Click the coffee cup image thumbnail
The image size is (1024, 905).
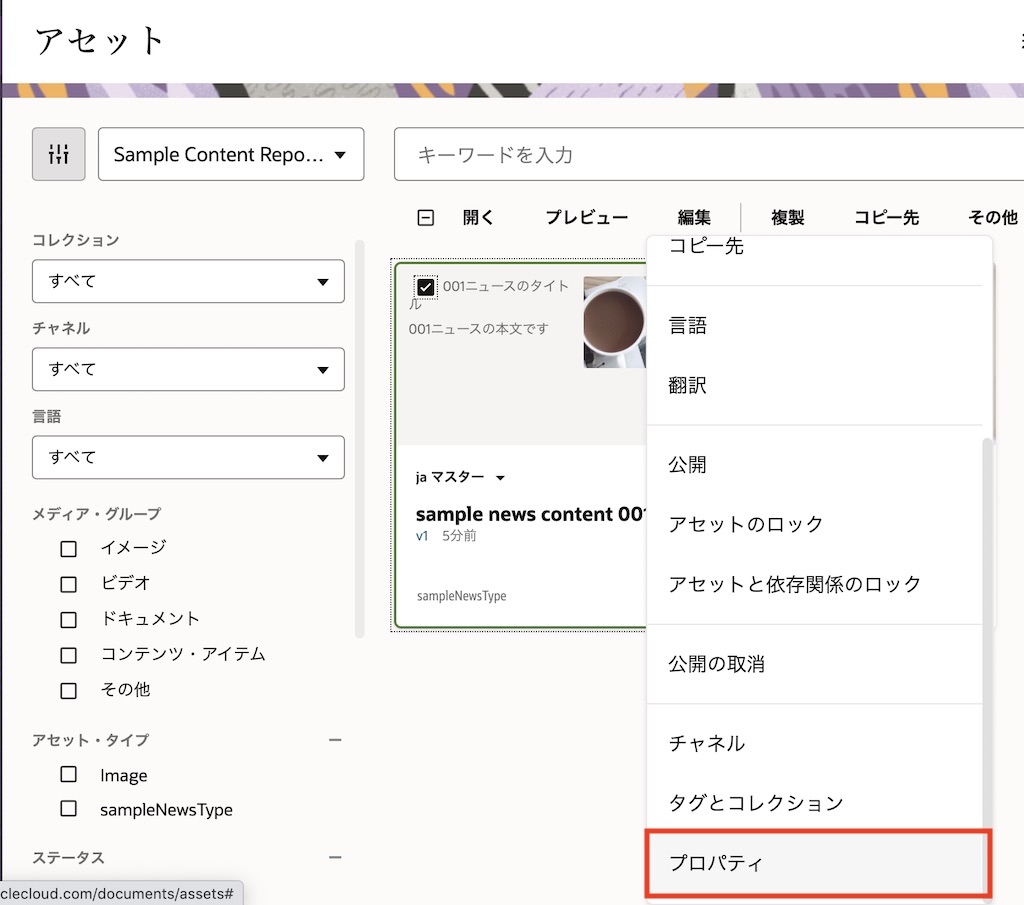pos(617,321)
